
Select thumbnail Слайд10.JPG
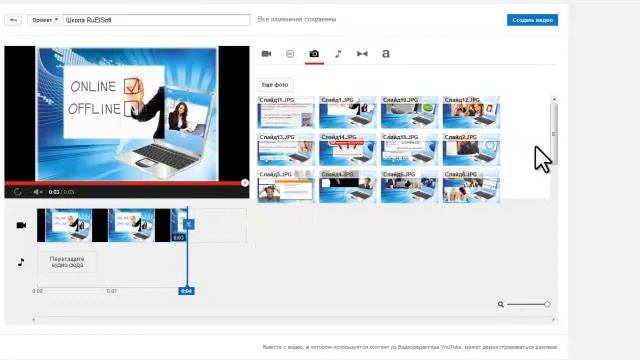(x=409, y=112)
